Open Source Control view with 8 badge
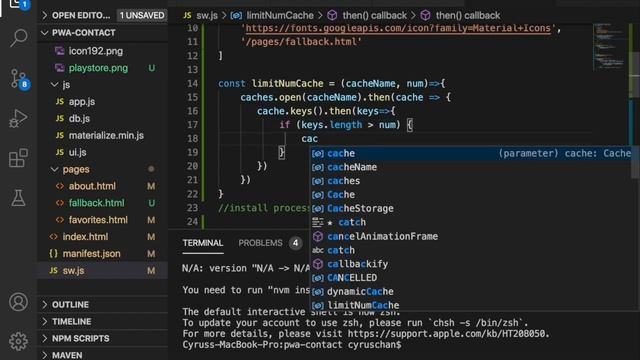The height and width of the screenshot is (360, 640). (x=18, y=78)
